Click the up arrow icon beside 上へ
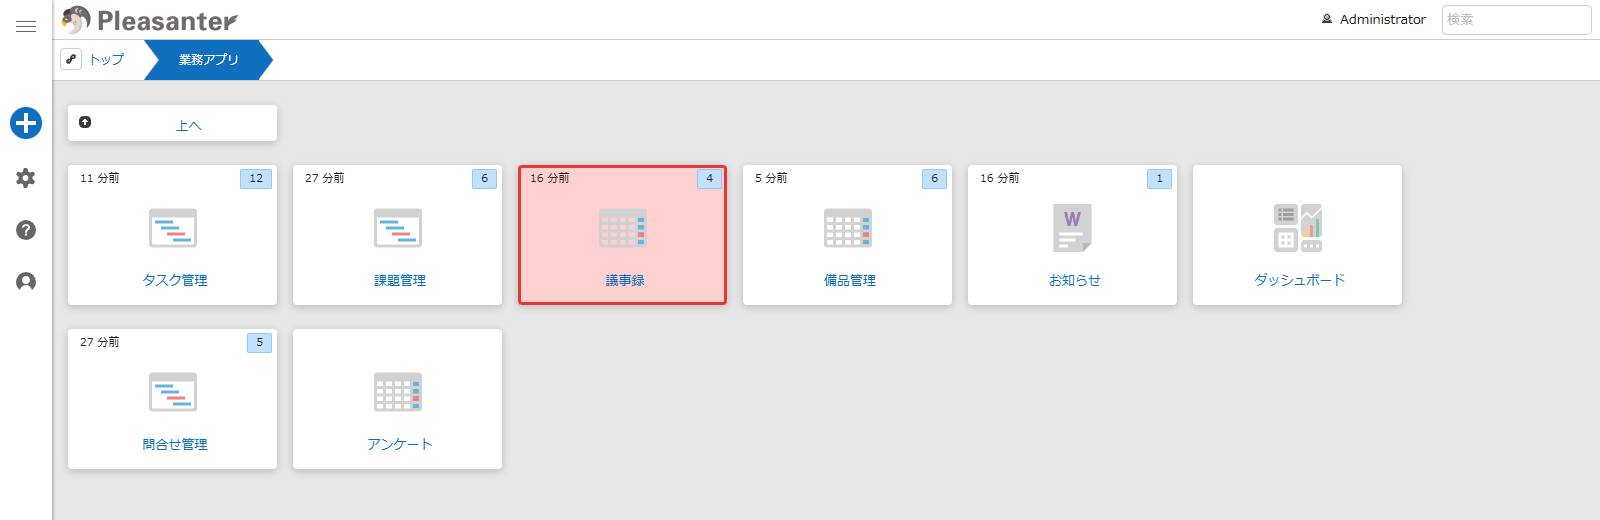Screen dimensions: 1600x520 point(85,122)
